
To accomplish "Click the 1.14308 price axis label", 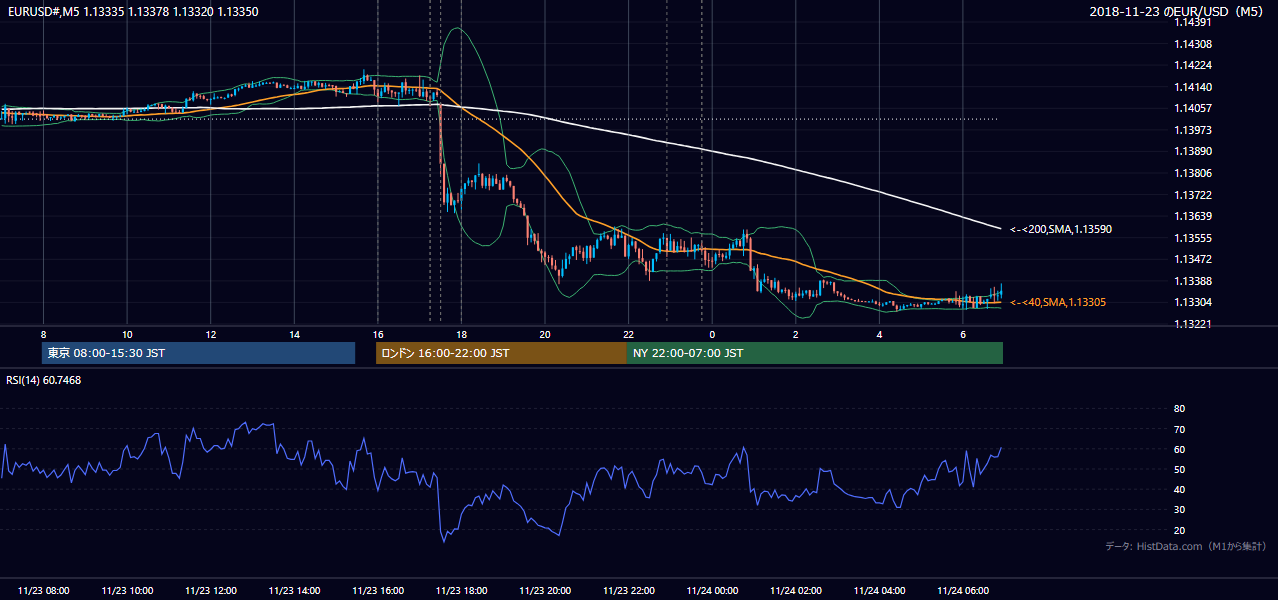I will point(1194,44).
